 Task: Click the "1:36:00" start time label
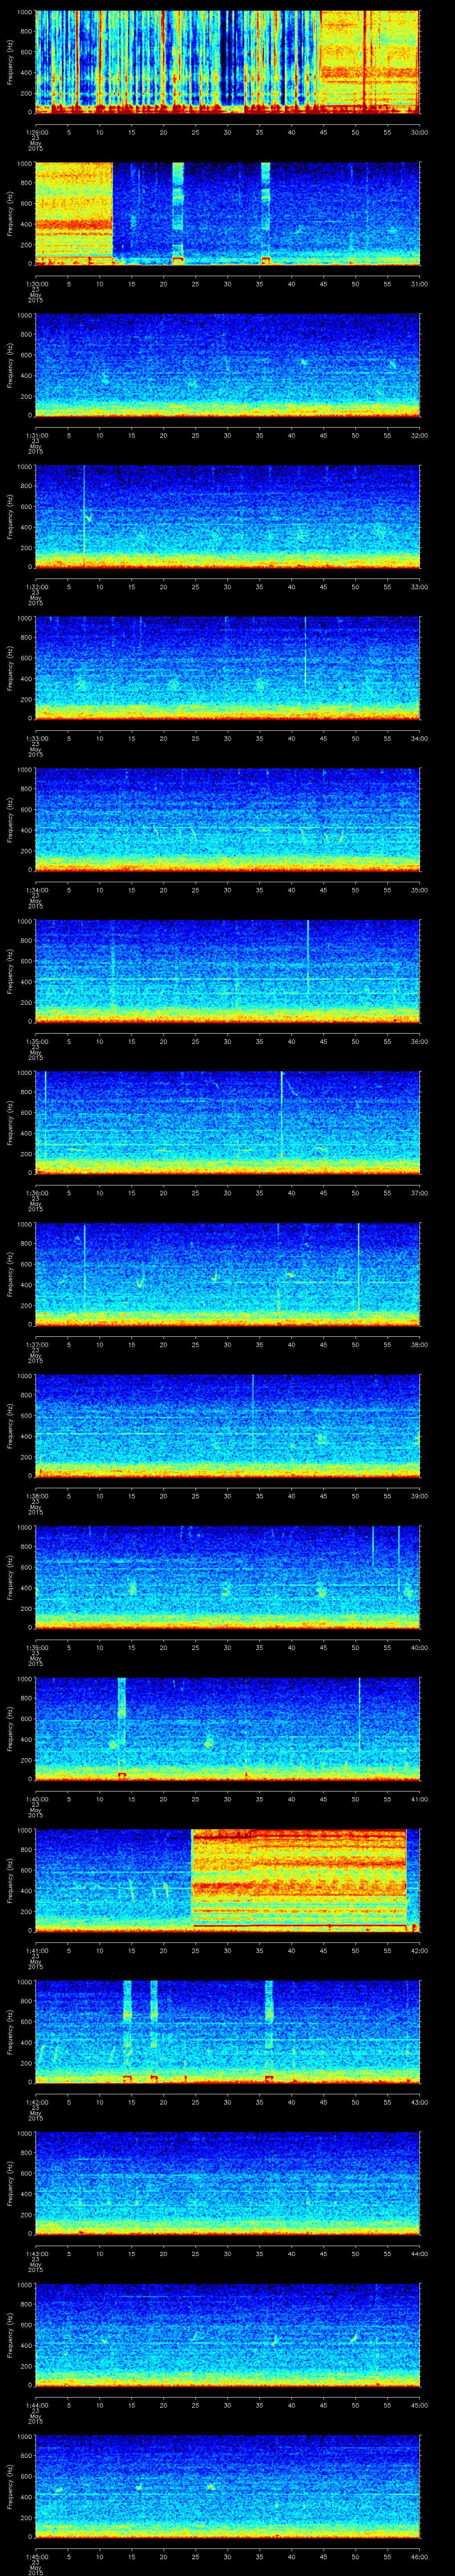pyautogui.click(x=37, y=1194)
